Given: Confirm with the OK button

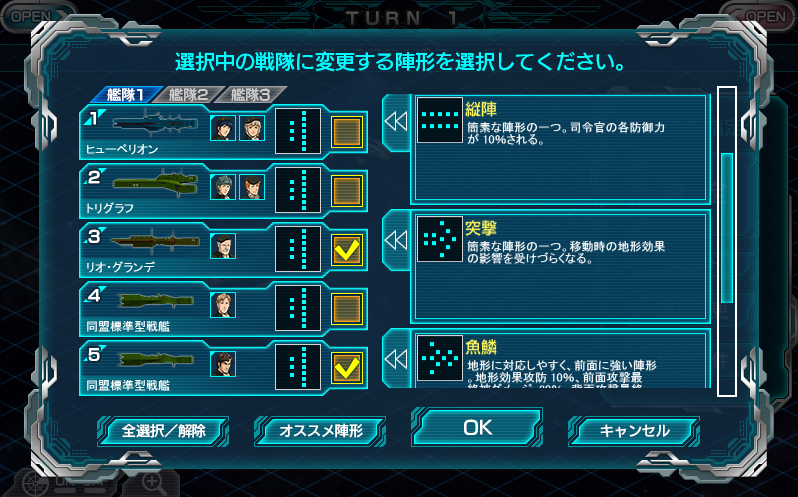Looking at the screenshot, I should point(477,427).
